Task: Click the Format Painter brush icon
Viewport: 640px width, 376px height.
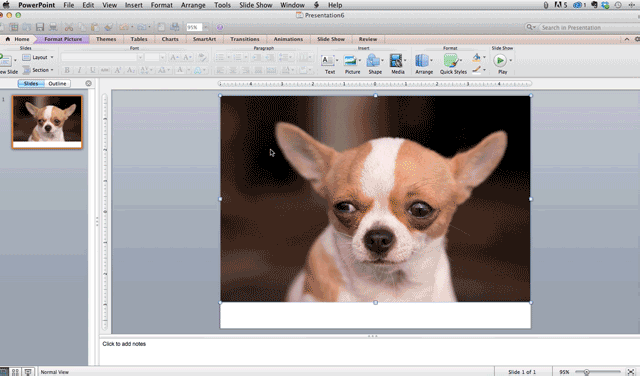Action: 108,27
